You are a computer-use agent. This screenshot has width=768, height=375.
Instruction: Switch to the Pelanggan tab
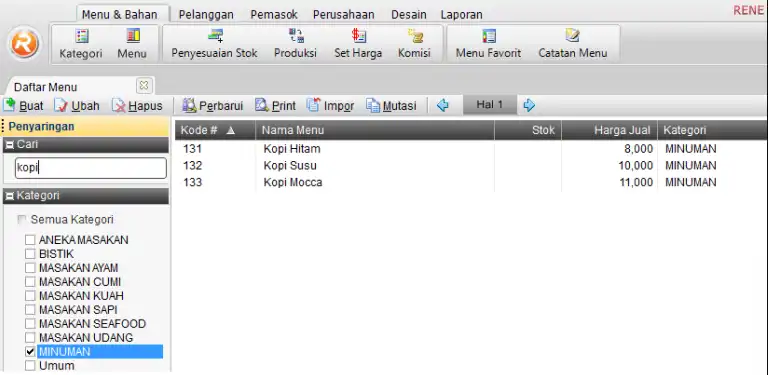(x=206, y=15)
